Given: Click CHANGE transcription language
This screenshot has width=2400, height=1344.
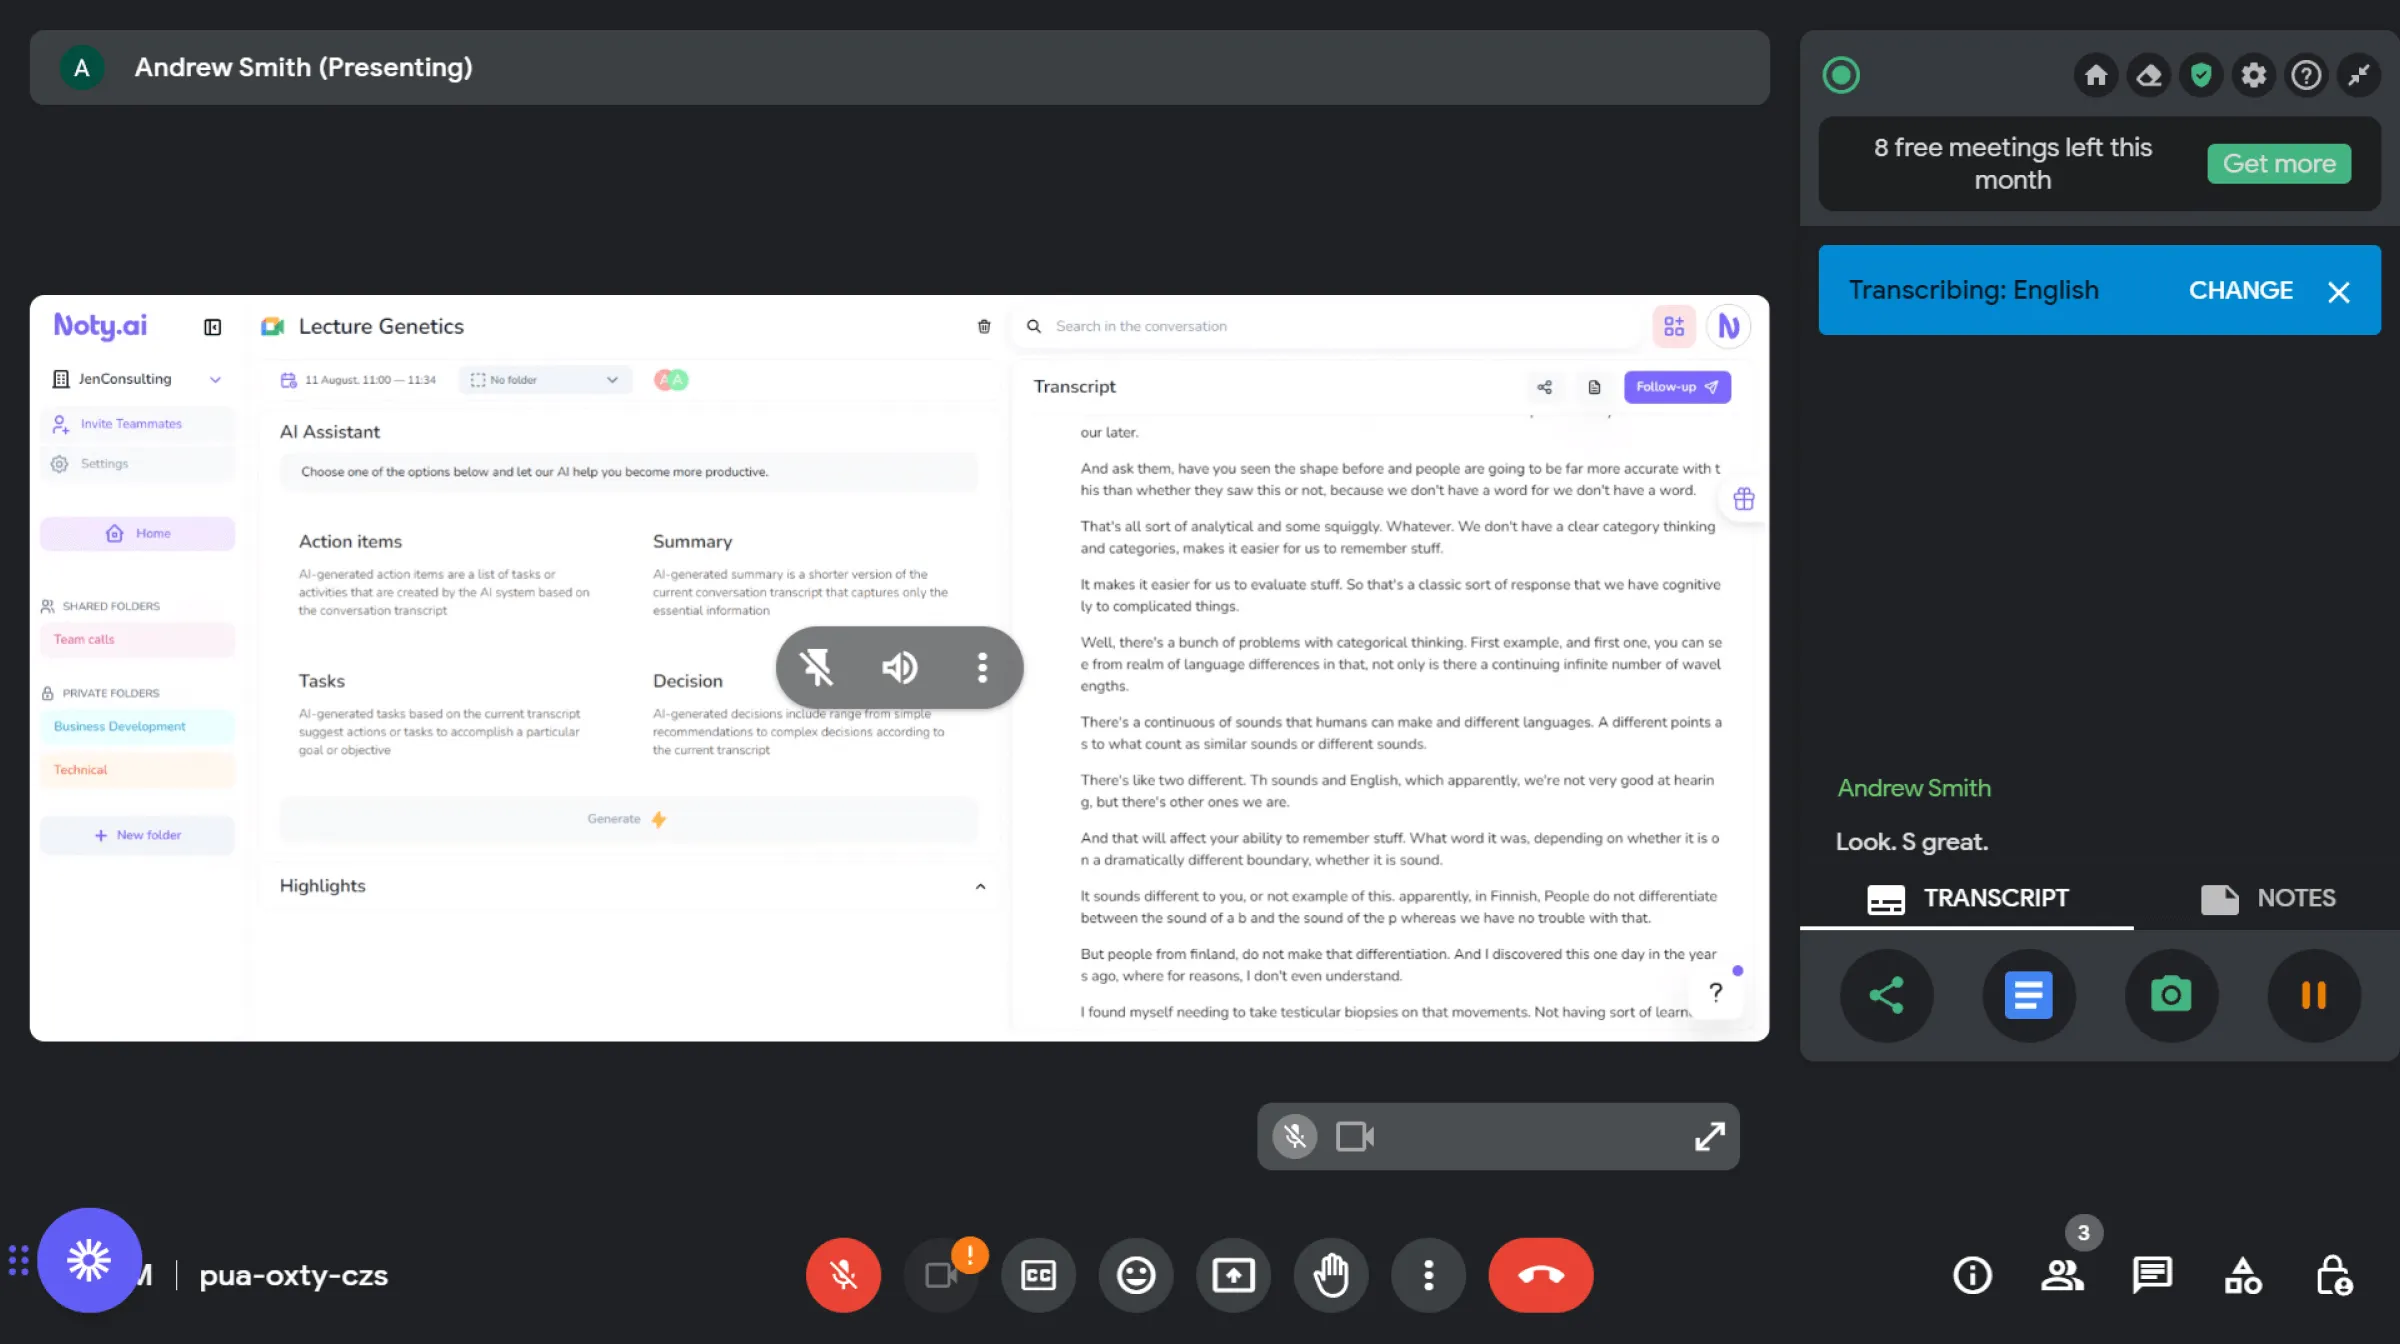Looking at the screenshot, I should (2240, 290).
